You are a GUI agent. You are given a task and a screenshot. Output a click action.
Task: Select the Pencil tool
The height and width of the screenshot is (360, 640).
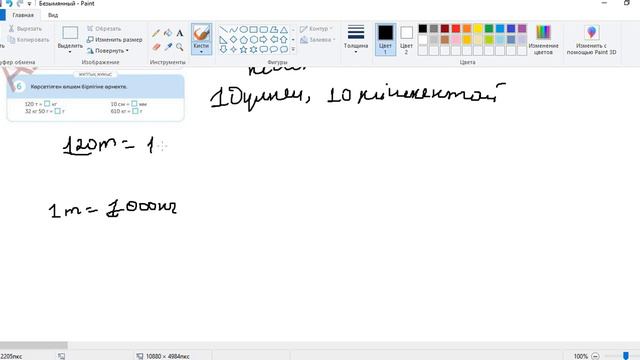click(156, 33)
